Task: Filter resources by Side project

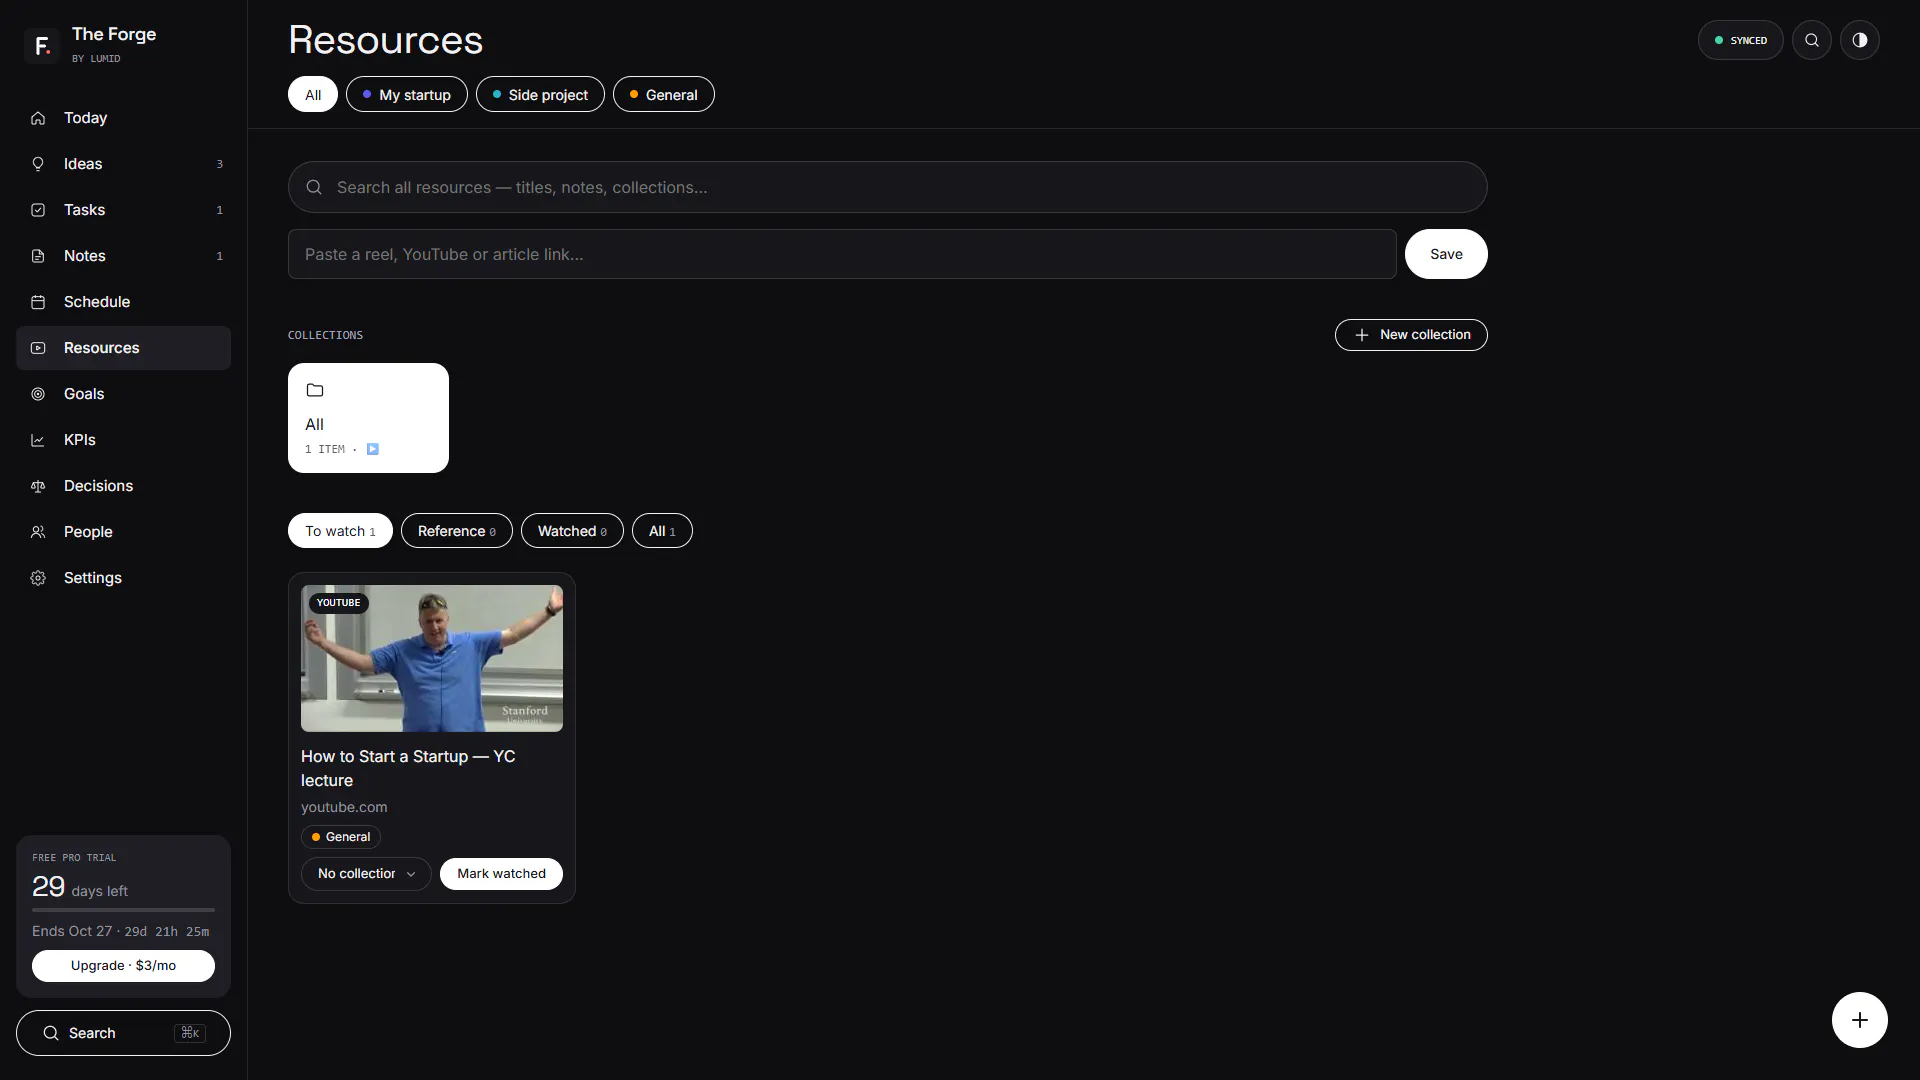Action: (540, 94)
